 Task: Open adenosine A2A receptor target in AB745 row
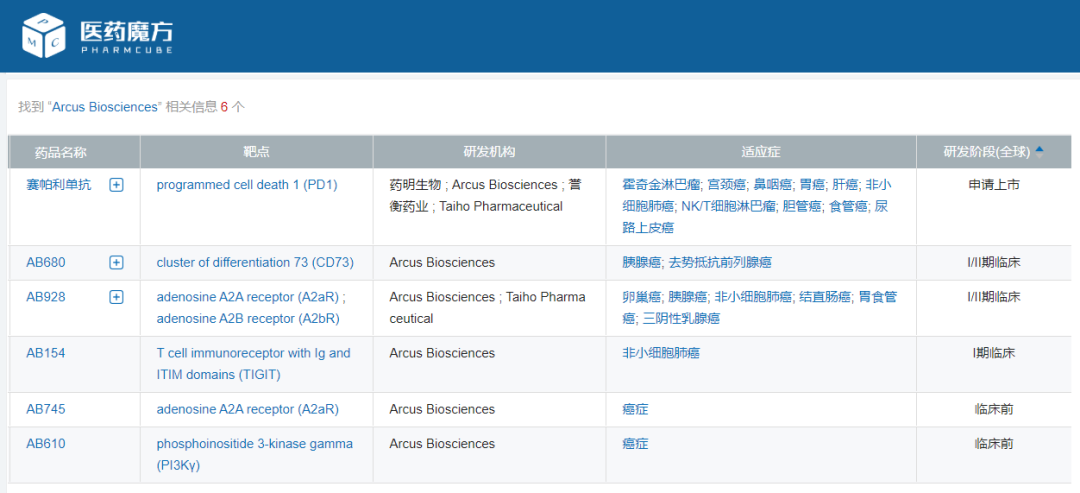(248, 410)
